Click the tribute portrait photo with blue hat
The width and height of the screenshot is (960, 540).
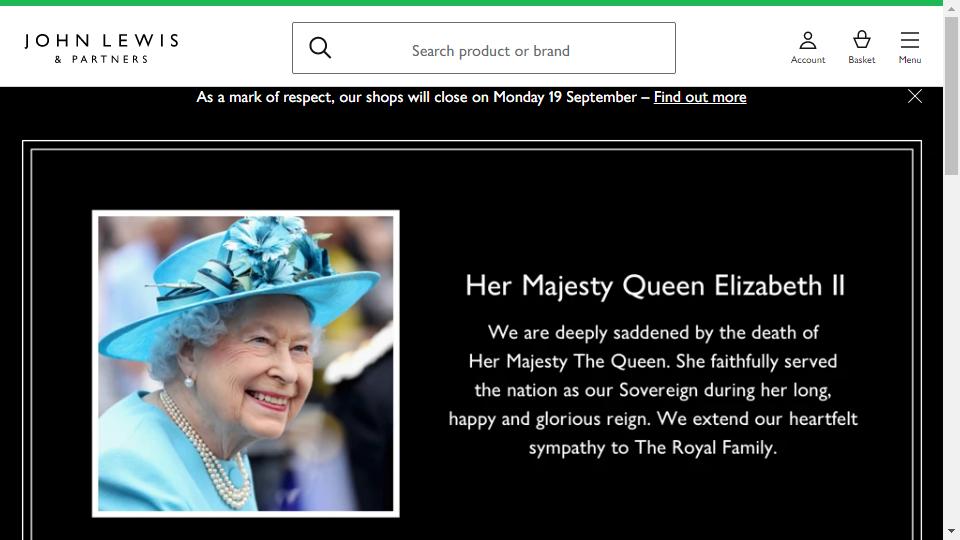[x=246, y=364]
